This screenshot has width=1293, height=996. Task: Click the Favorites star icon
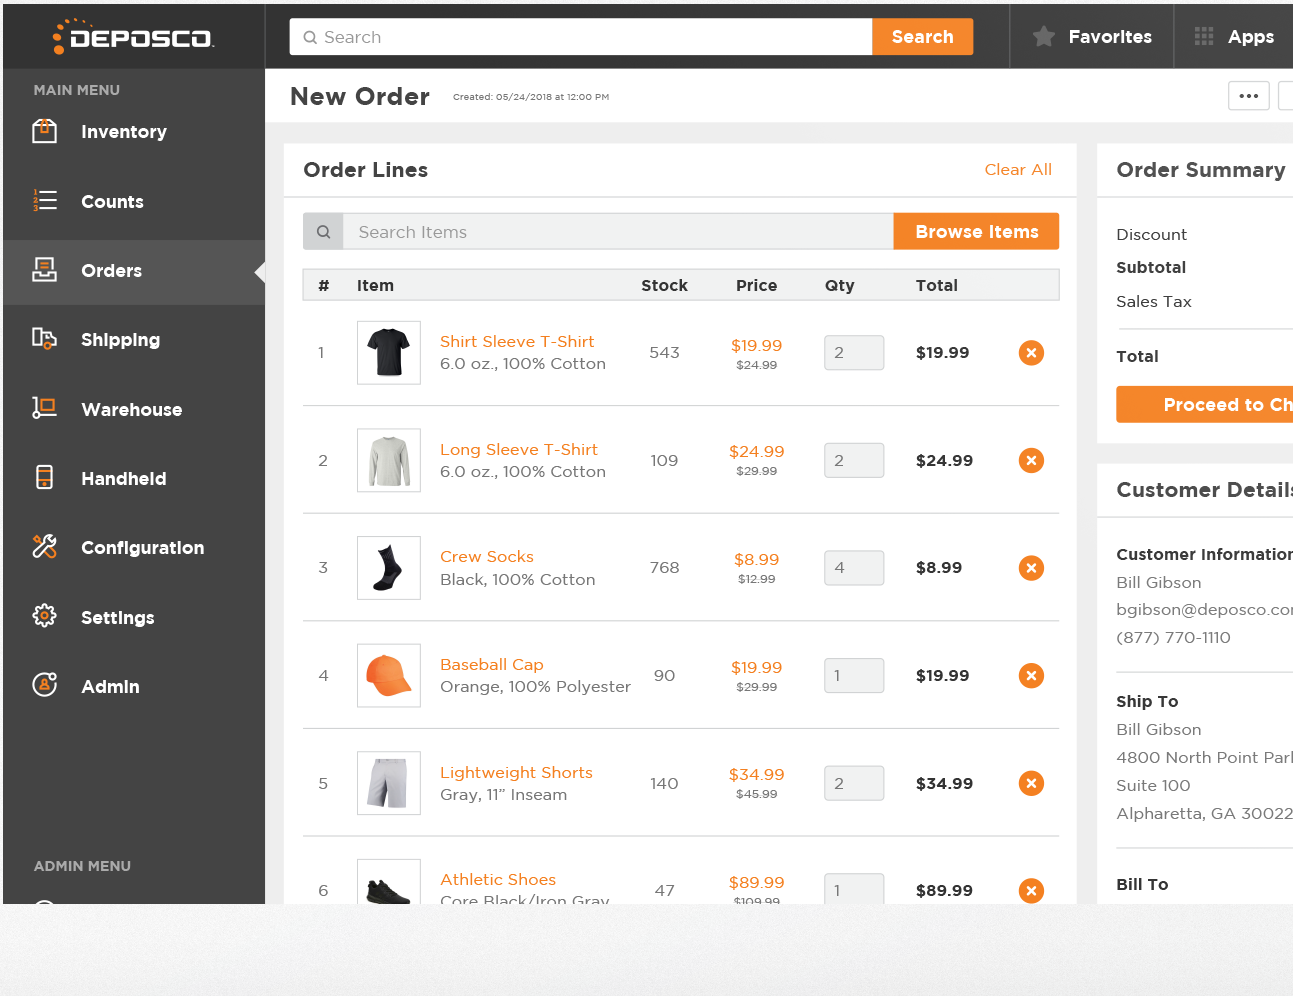(1043, 36)
